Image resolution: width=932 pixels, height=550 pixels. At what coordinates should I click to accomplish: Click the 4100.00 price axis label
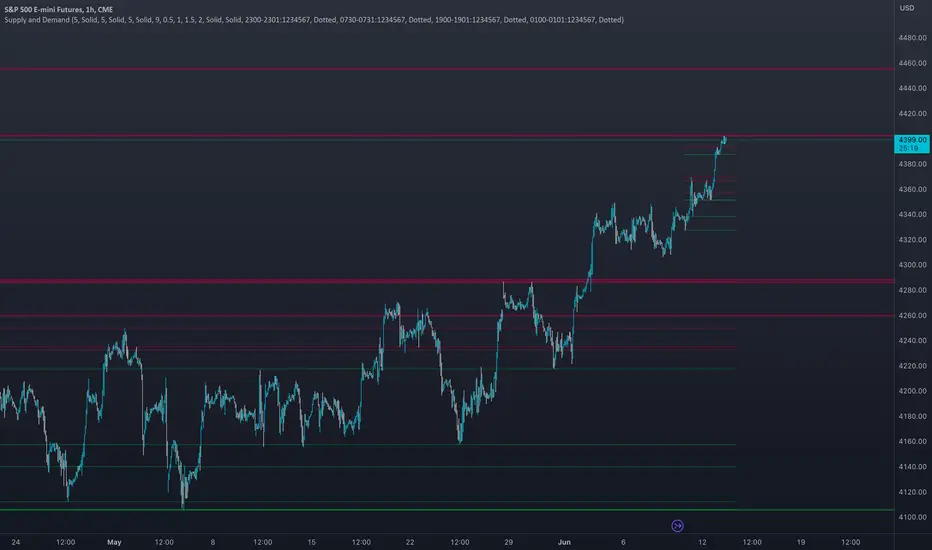coord(912,517)
